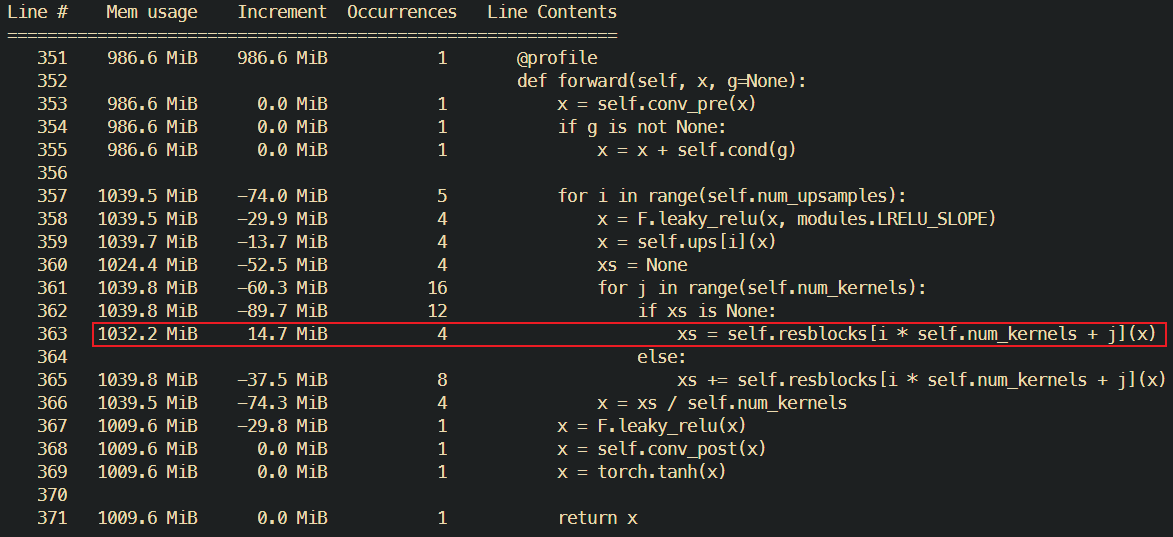Select the "x = xs / self.num_kernels" line
The height and width of the screenshot is (537, 1173).
722,403
